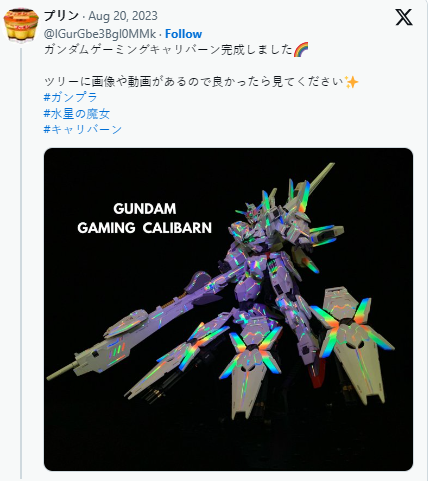Follow the プリン account
Screen dimensions: 429x481
click(183, 34)
